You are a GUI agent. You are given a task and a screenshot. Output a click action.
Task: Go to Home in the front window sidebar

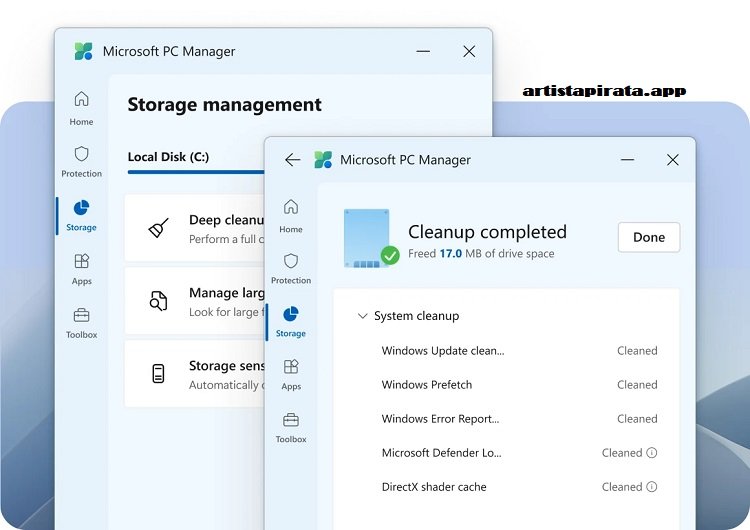pos(291,216)
